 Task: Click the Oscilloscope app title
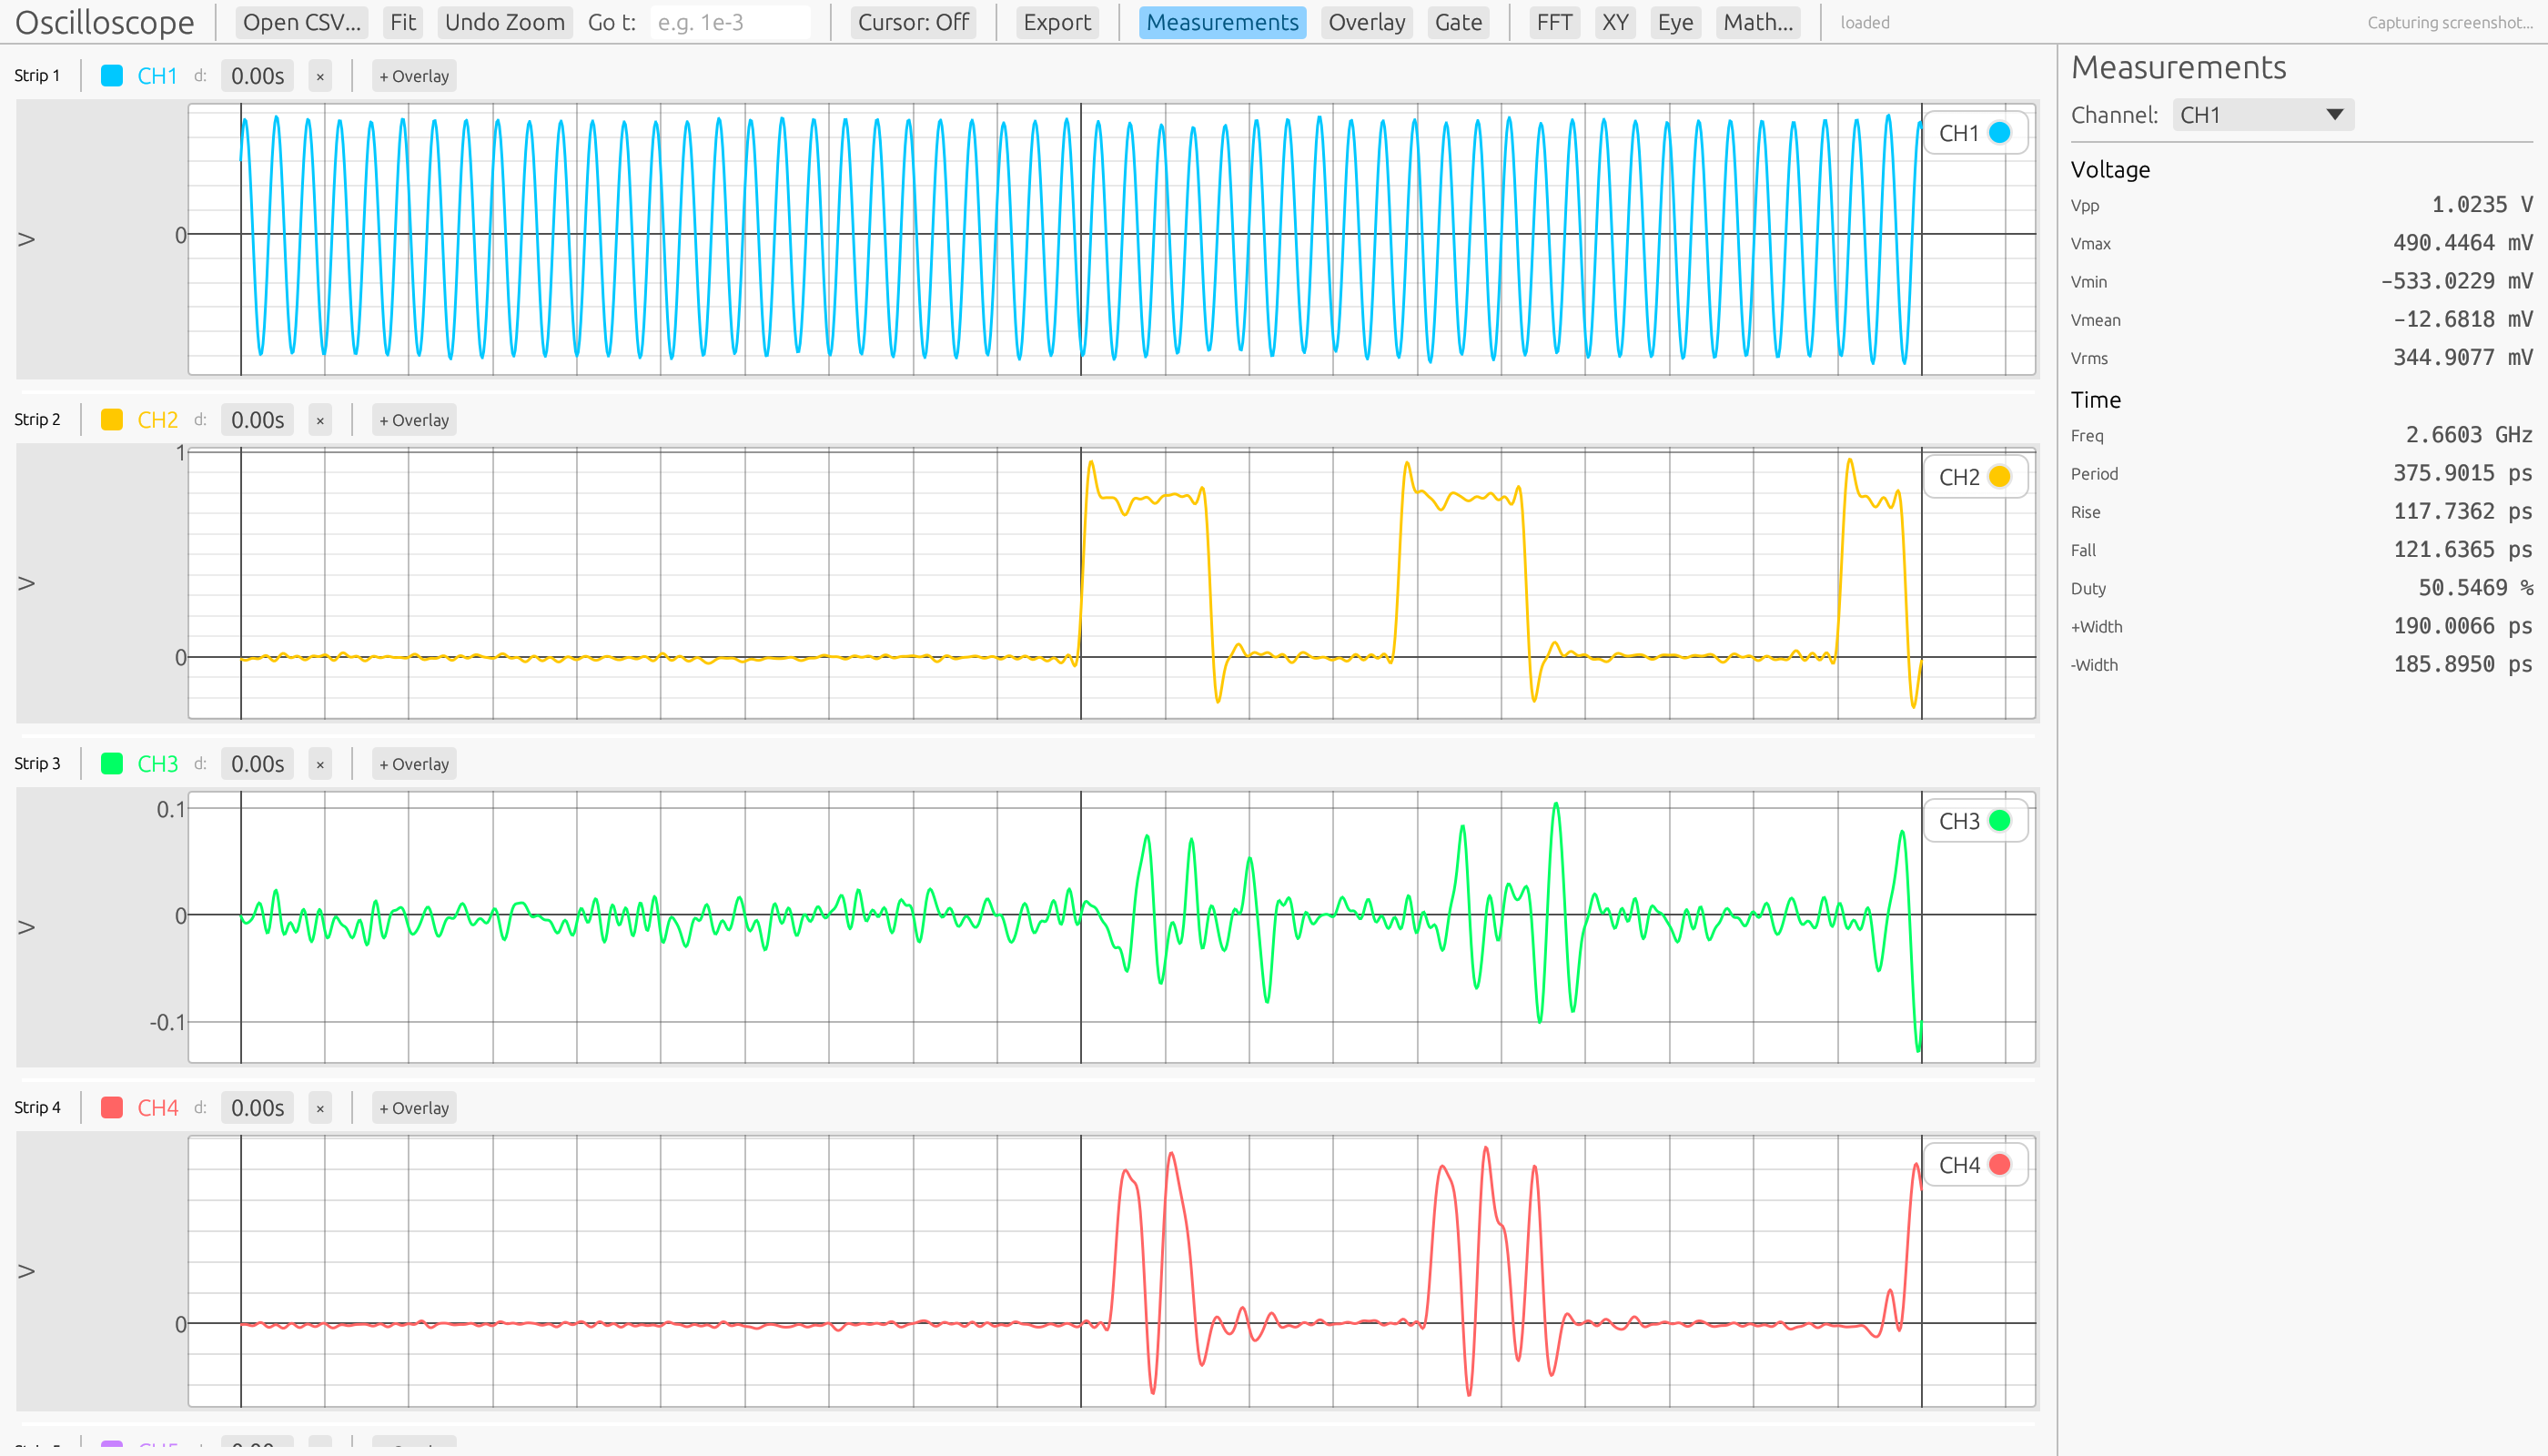pyautogui.click(x=105, y=22)
